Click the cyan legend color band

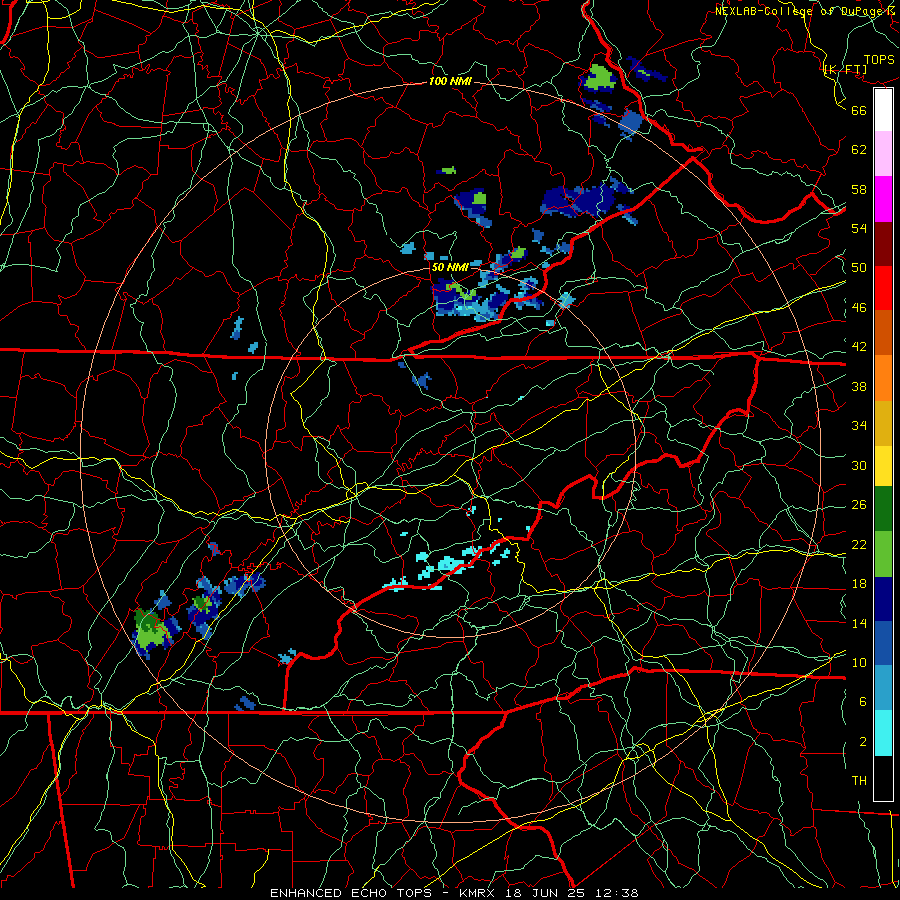(x=883, y=733)
